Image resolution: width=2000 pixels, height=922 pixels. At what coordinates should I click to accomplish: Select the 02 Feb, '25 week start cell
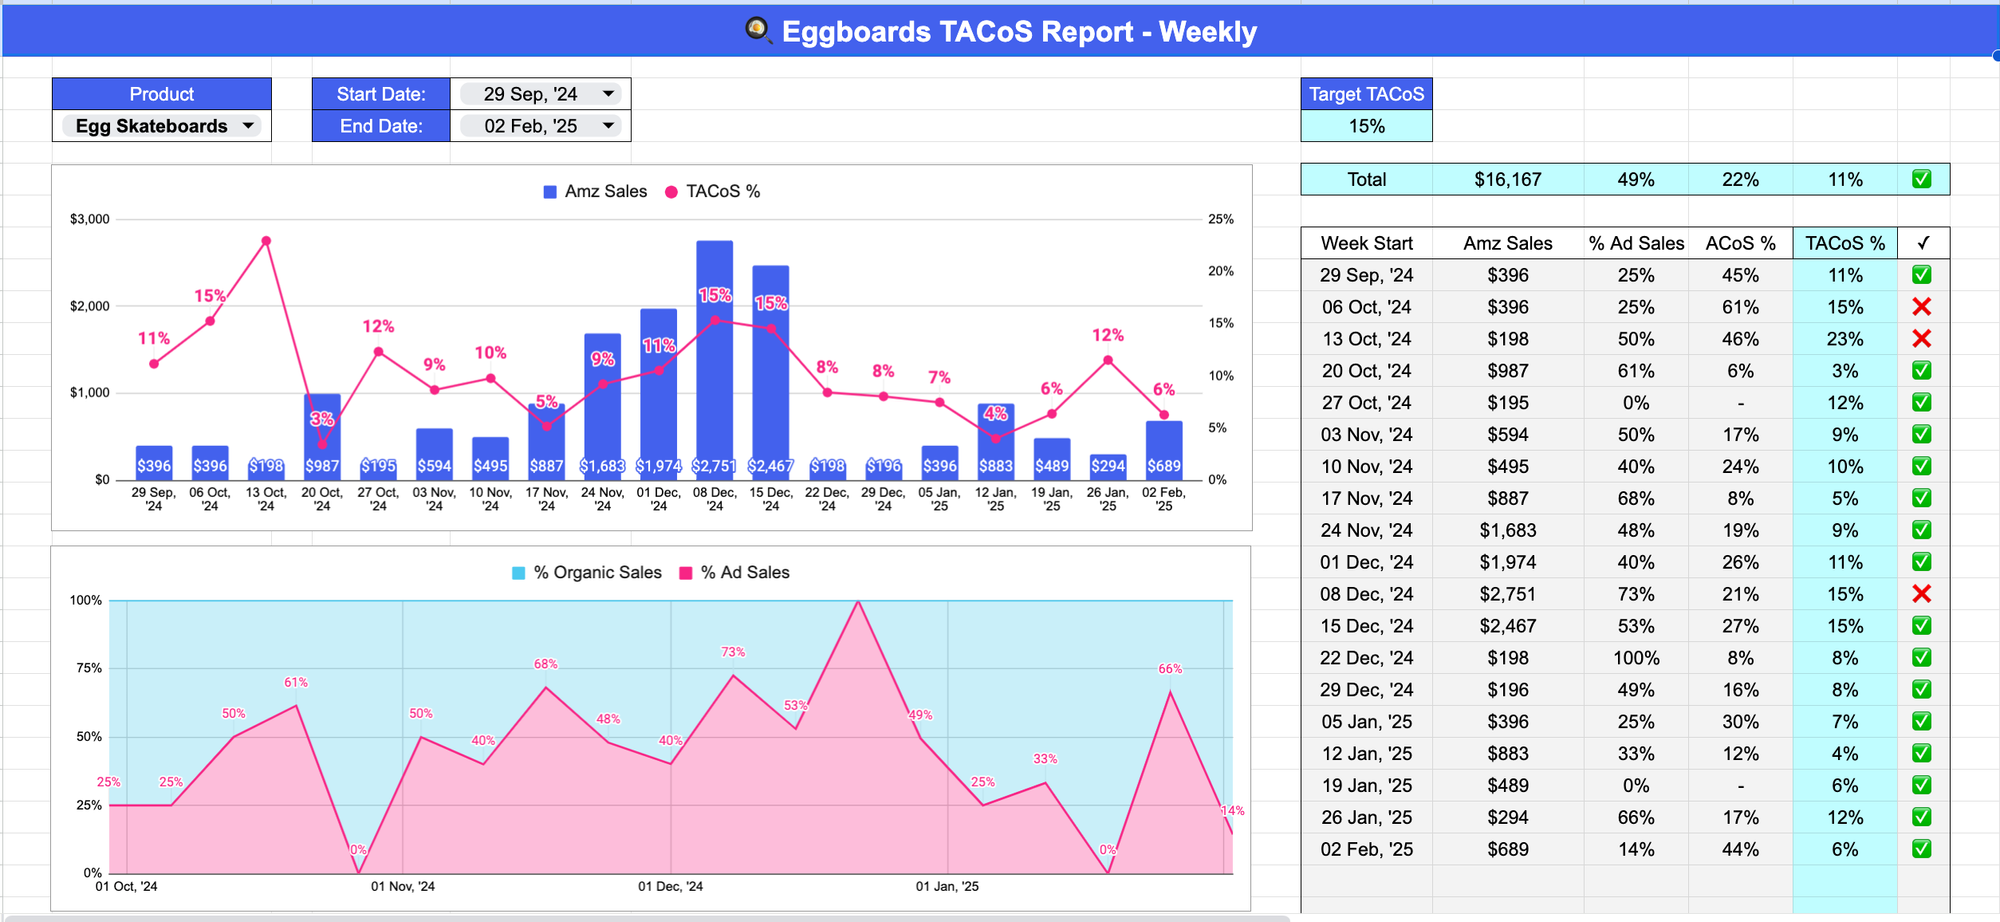(1366, 849)
